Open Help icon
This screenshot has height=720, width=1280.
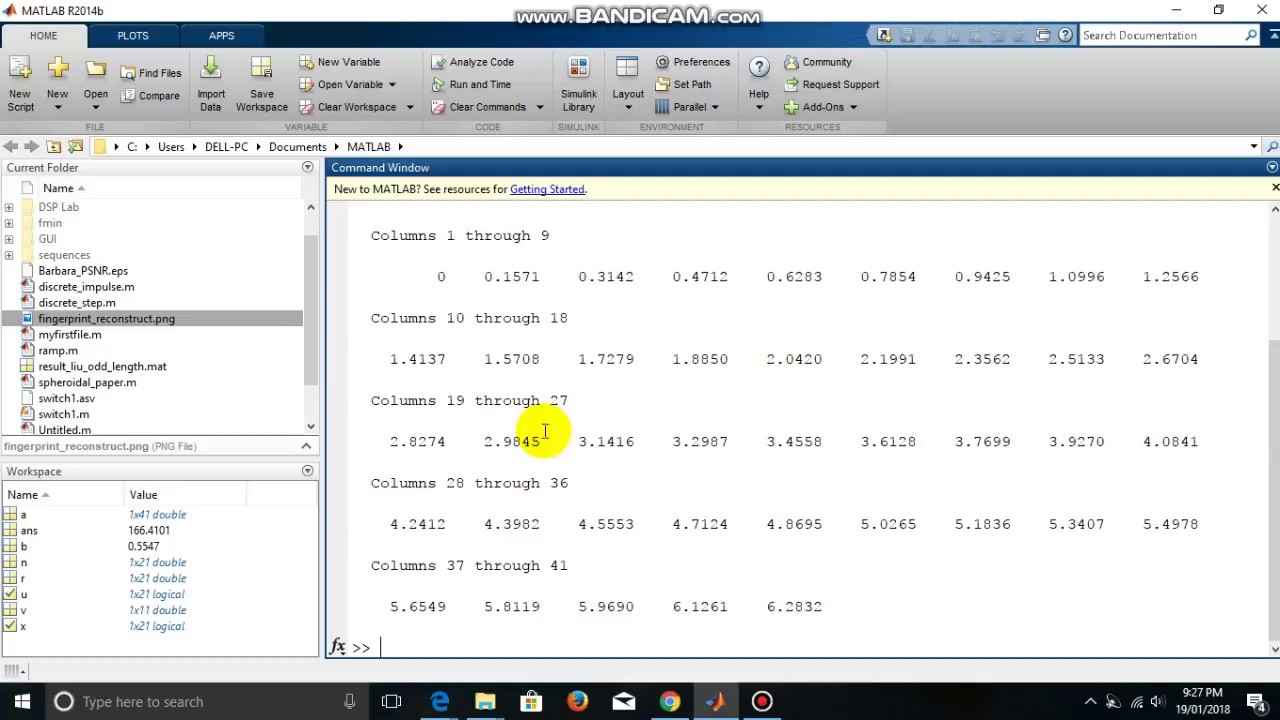(x=759, y=68)
